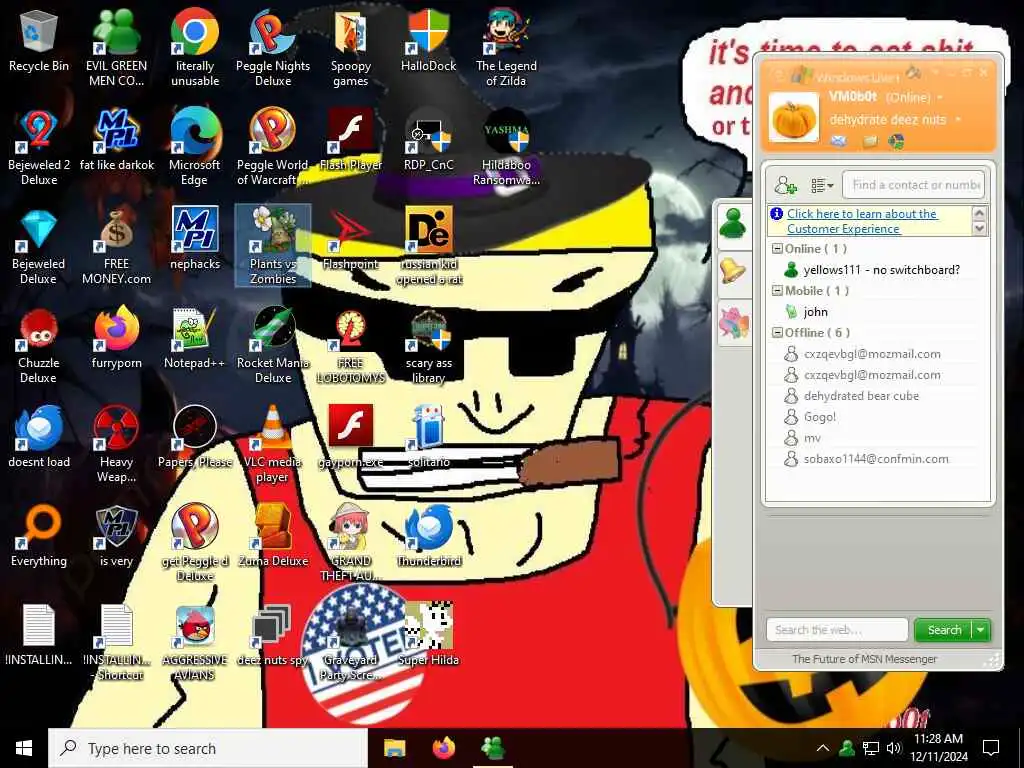Collapse the Offline contact group
1024x768 pixels.
pos(777,332)
